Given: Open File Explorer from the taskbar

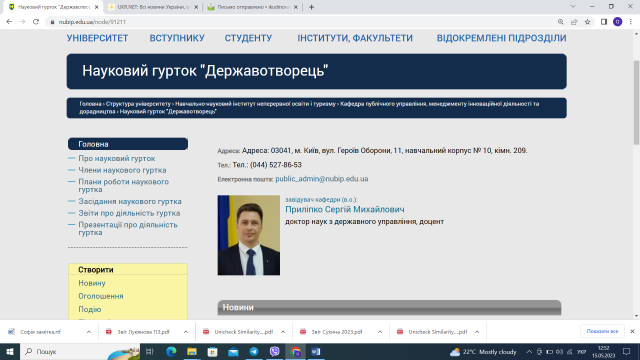Looking at the screenshot, I should pos(192,351).
